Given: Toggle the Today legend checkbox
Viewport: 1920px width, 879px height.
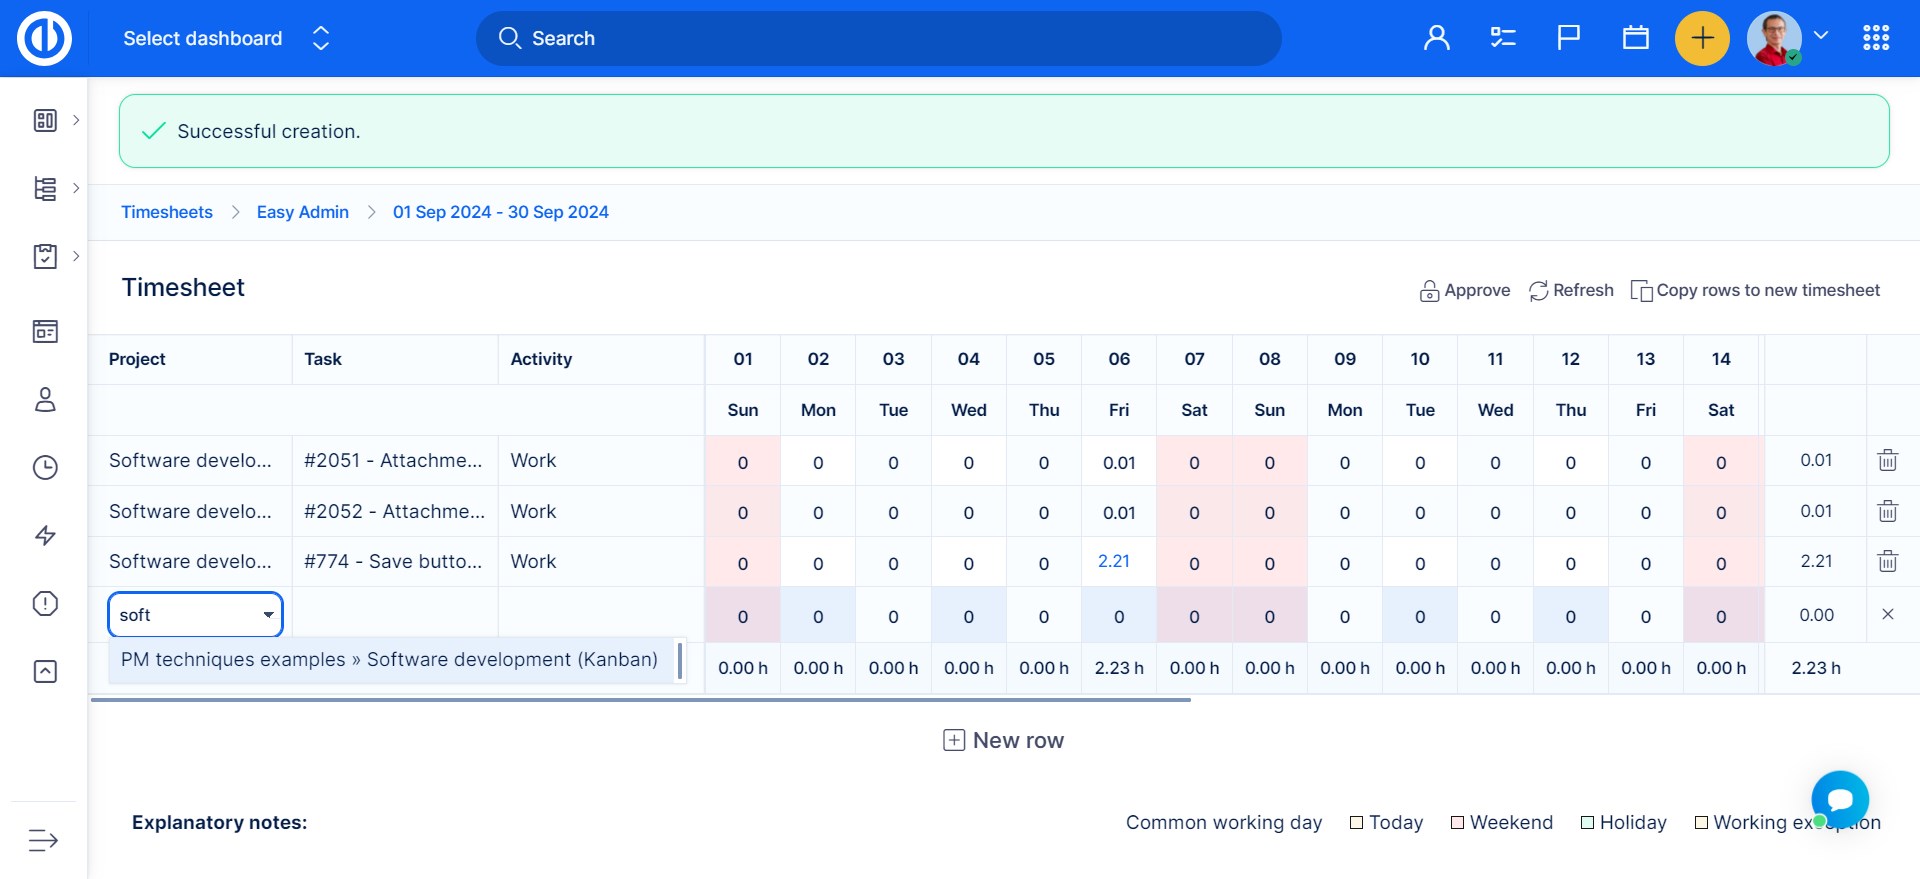Looking at the screenshot, I should (x=1356, y=823).
